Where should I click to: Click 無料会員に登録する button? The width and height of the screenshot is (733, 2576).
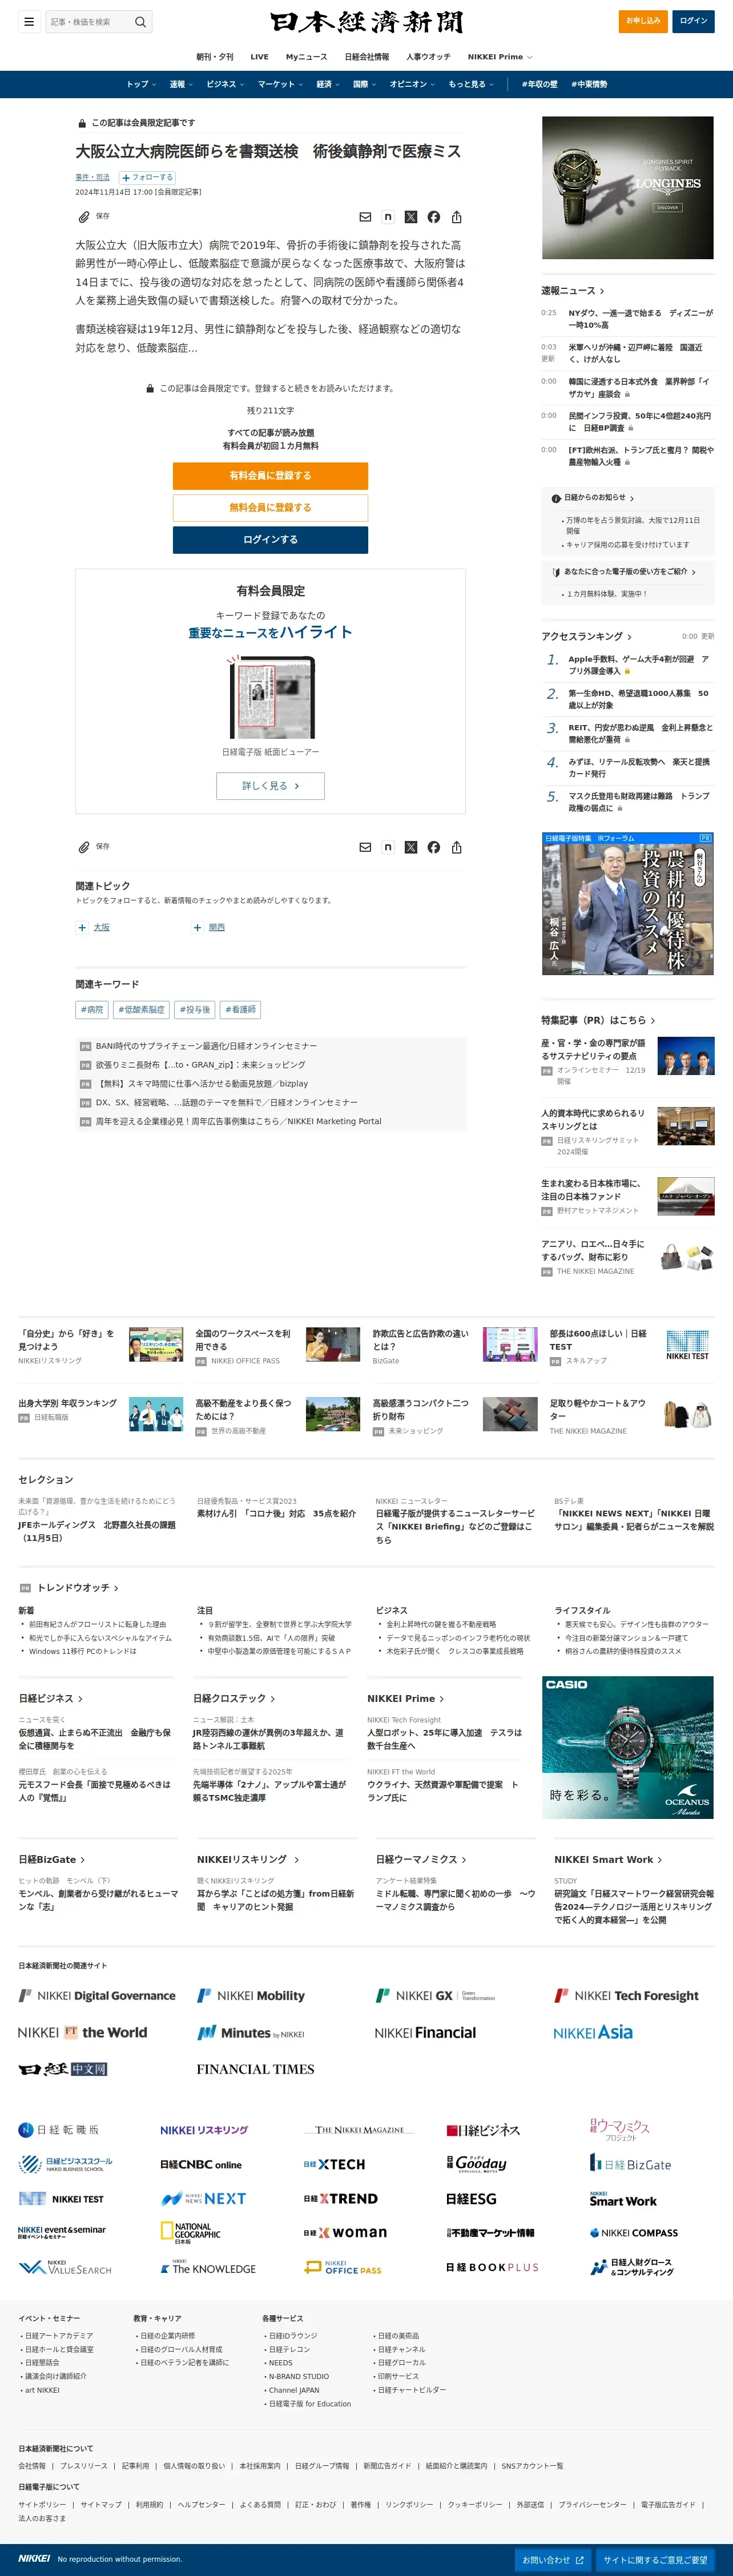click(x=270, y=508)
